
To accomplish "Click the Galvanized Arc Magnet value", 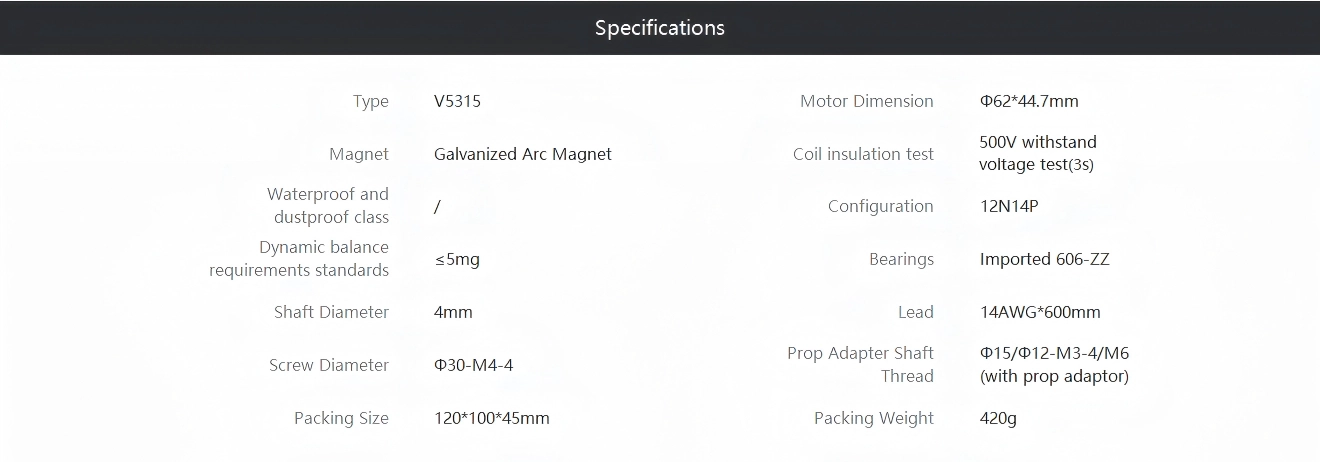I will (x=522, y=154).
